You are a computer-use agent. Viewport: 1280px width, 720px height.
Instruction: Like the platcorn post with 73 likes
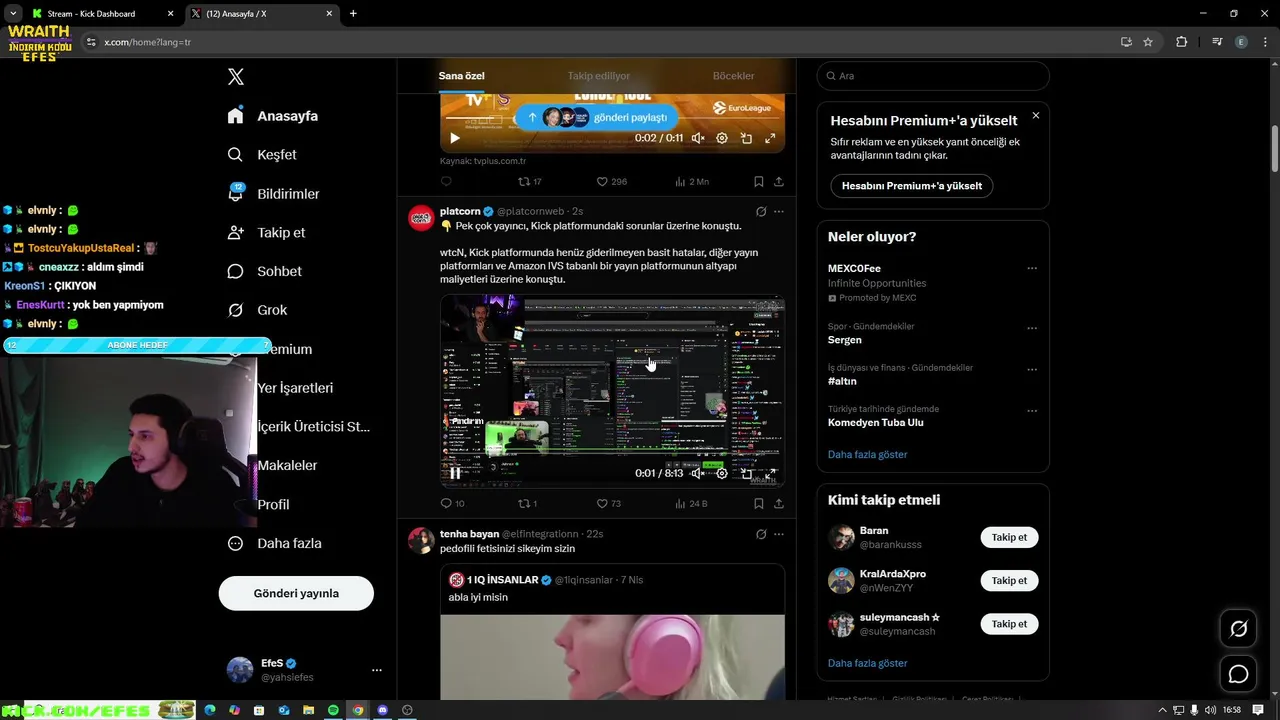[608, 503]
